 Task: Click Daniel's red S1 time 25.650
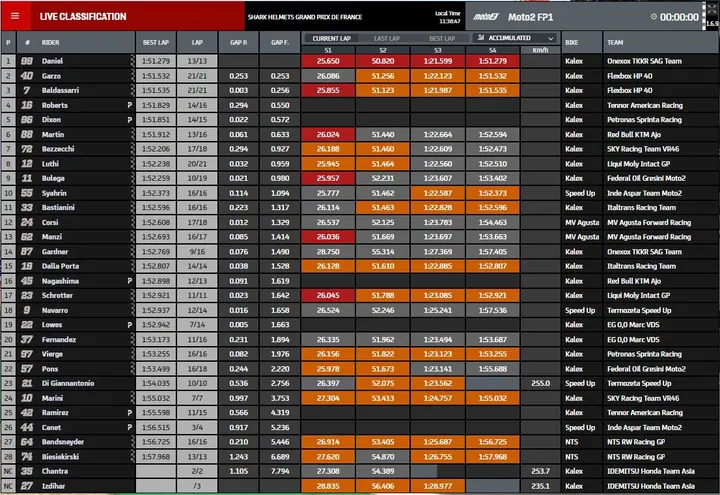328,61
